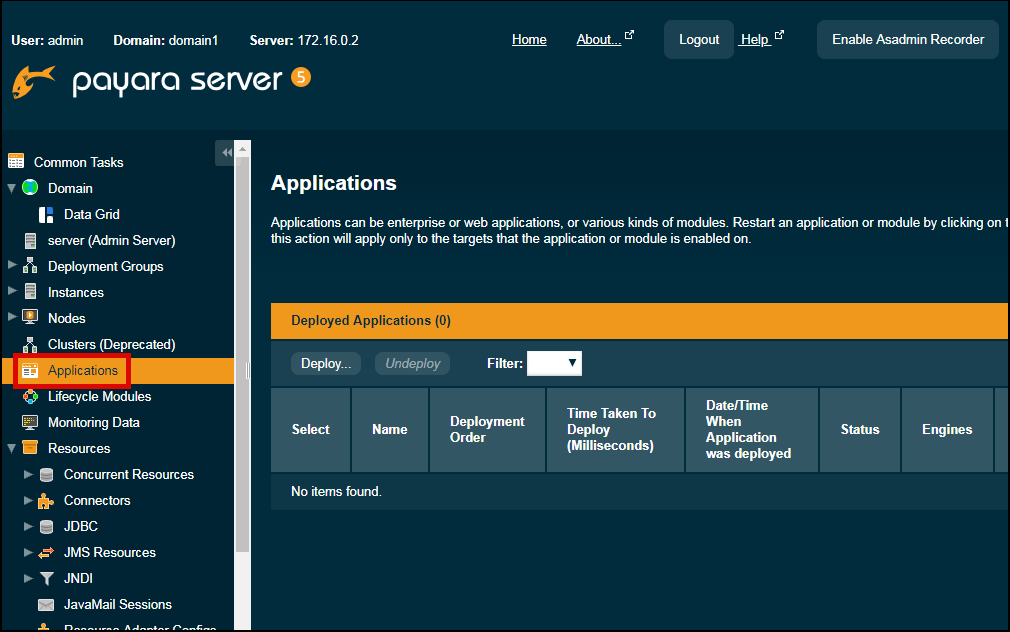The width and height of the screenshot is (1010, 632).
Task: Open the Home link in header
Action: click(529, 40)
